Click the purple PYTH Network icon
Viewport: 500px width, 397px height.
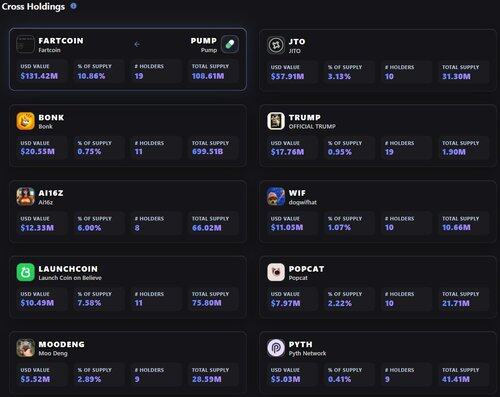pos(276,348)
